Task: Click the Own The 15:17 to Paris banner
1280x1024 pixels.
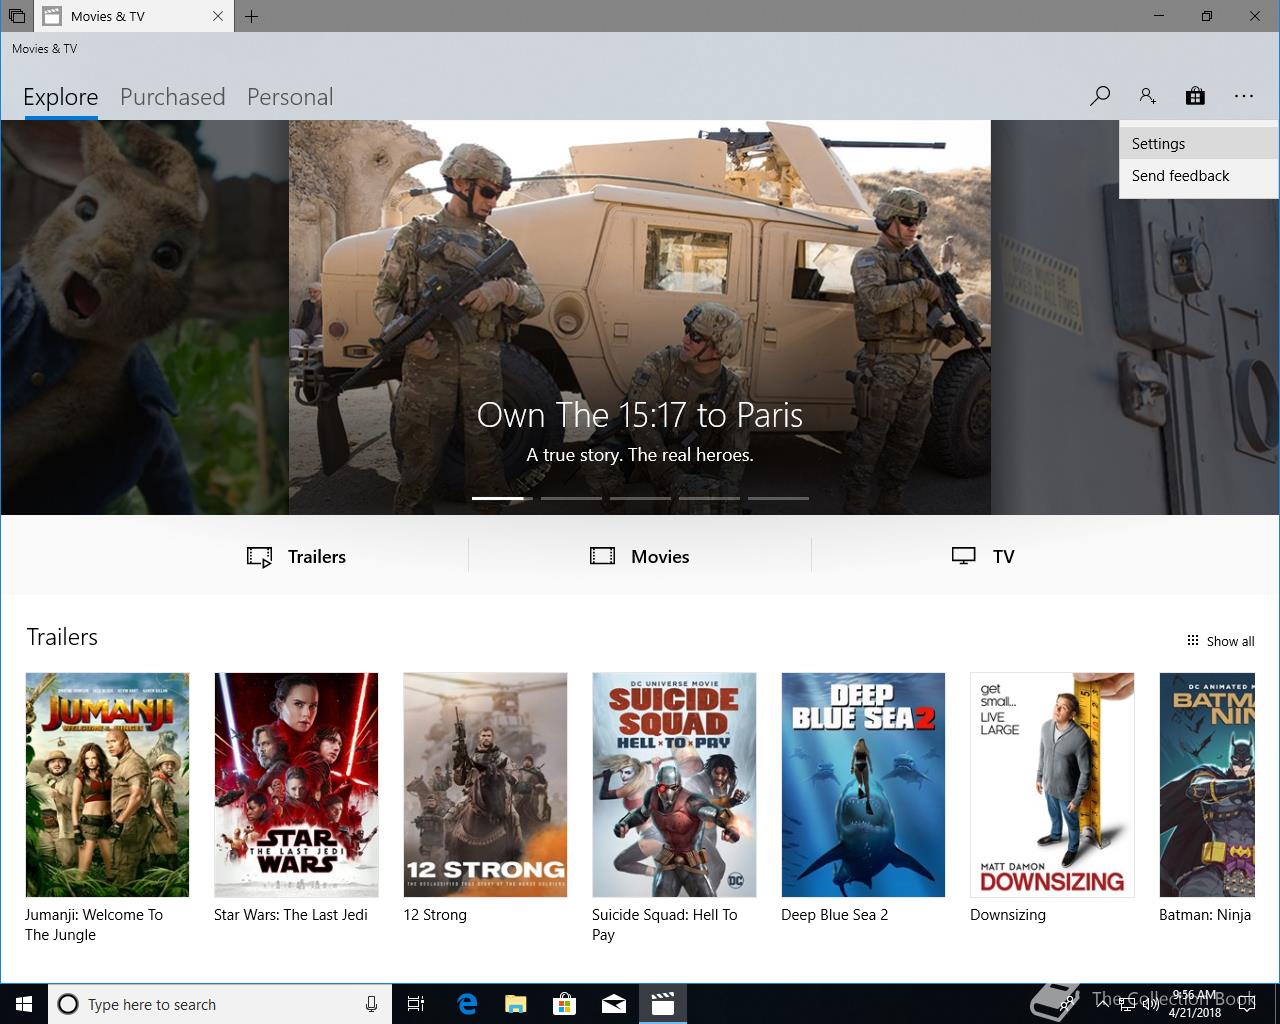Action: pos(640,317)
